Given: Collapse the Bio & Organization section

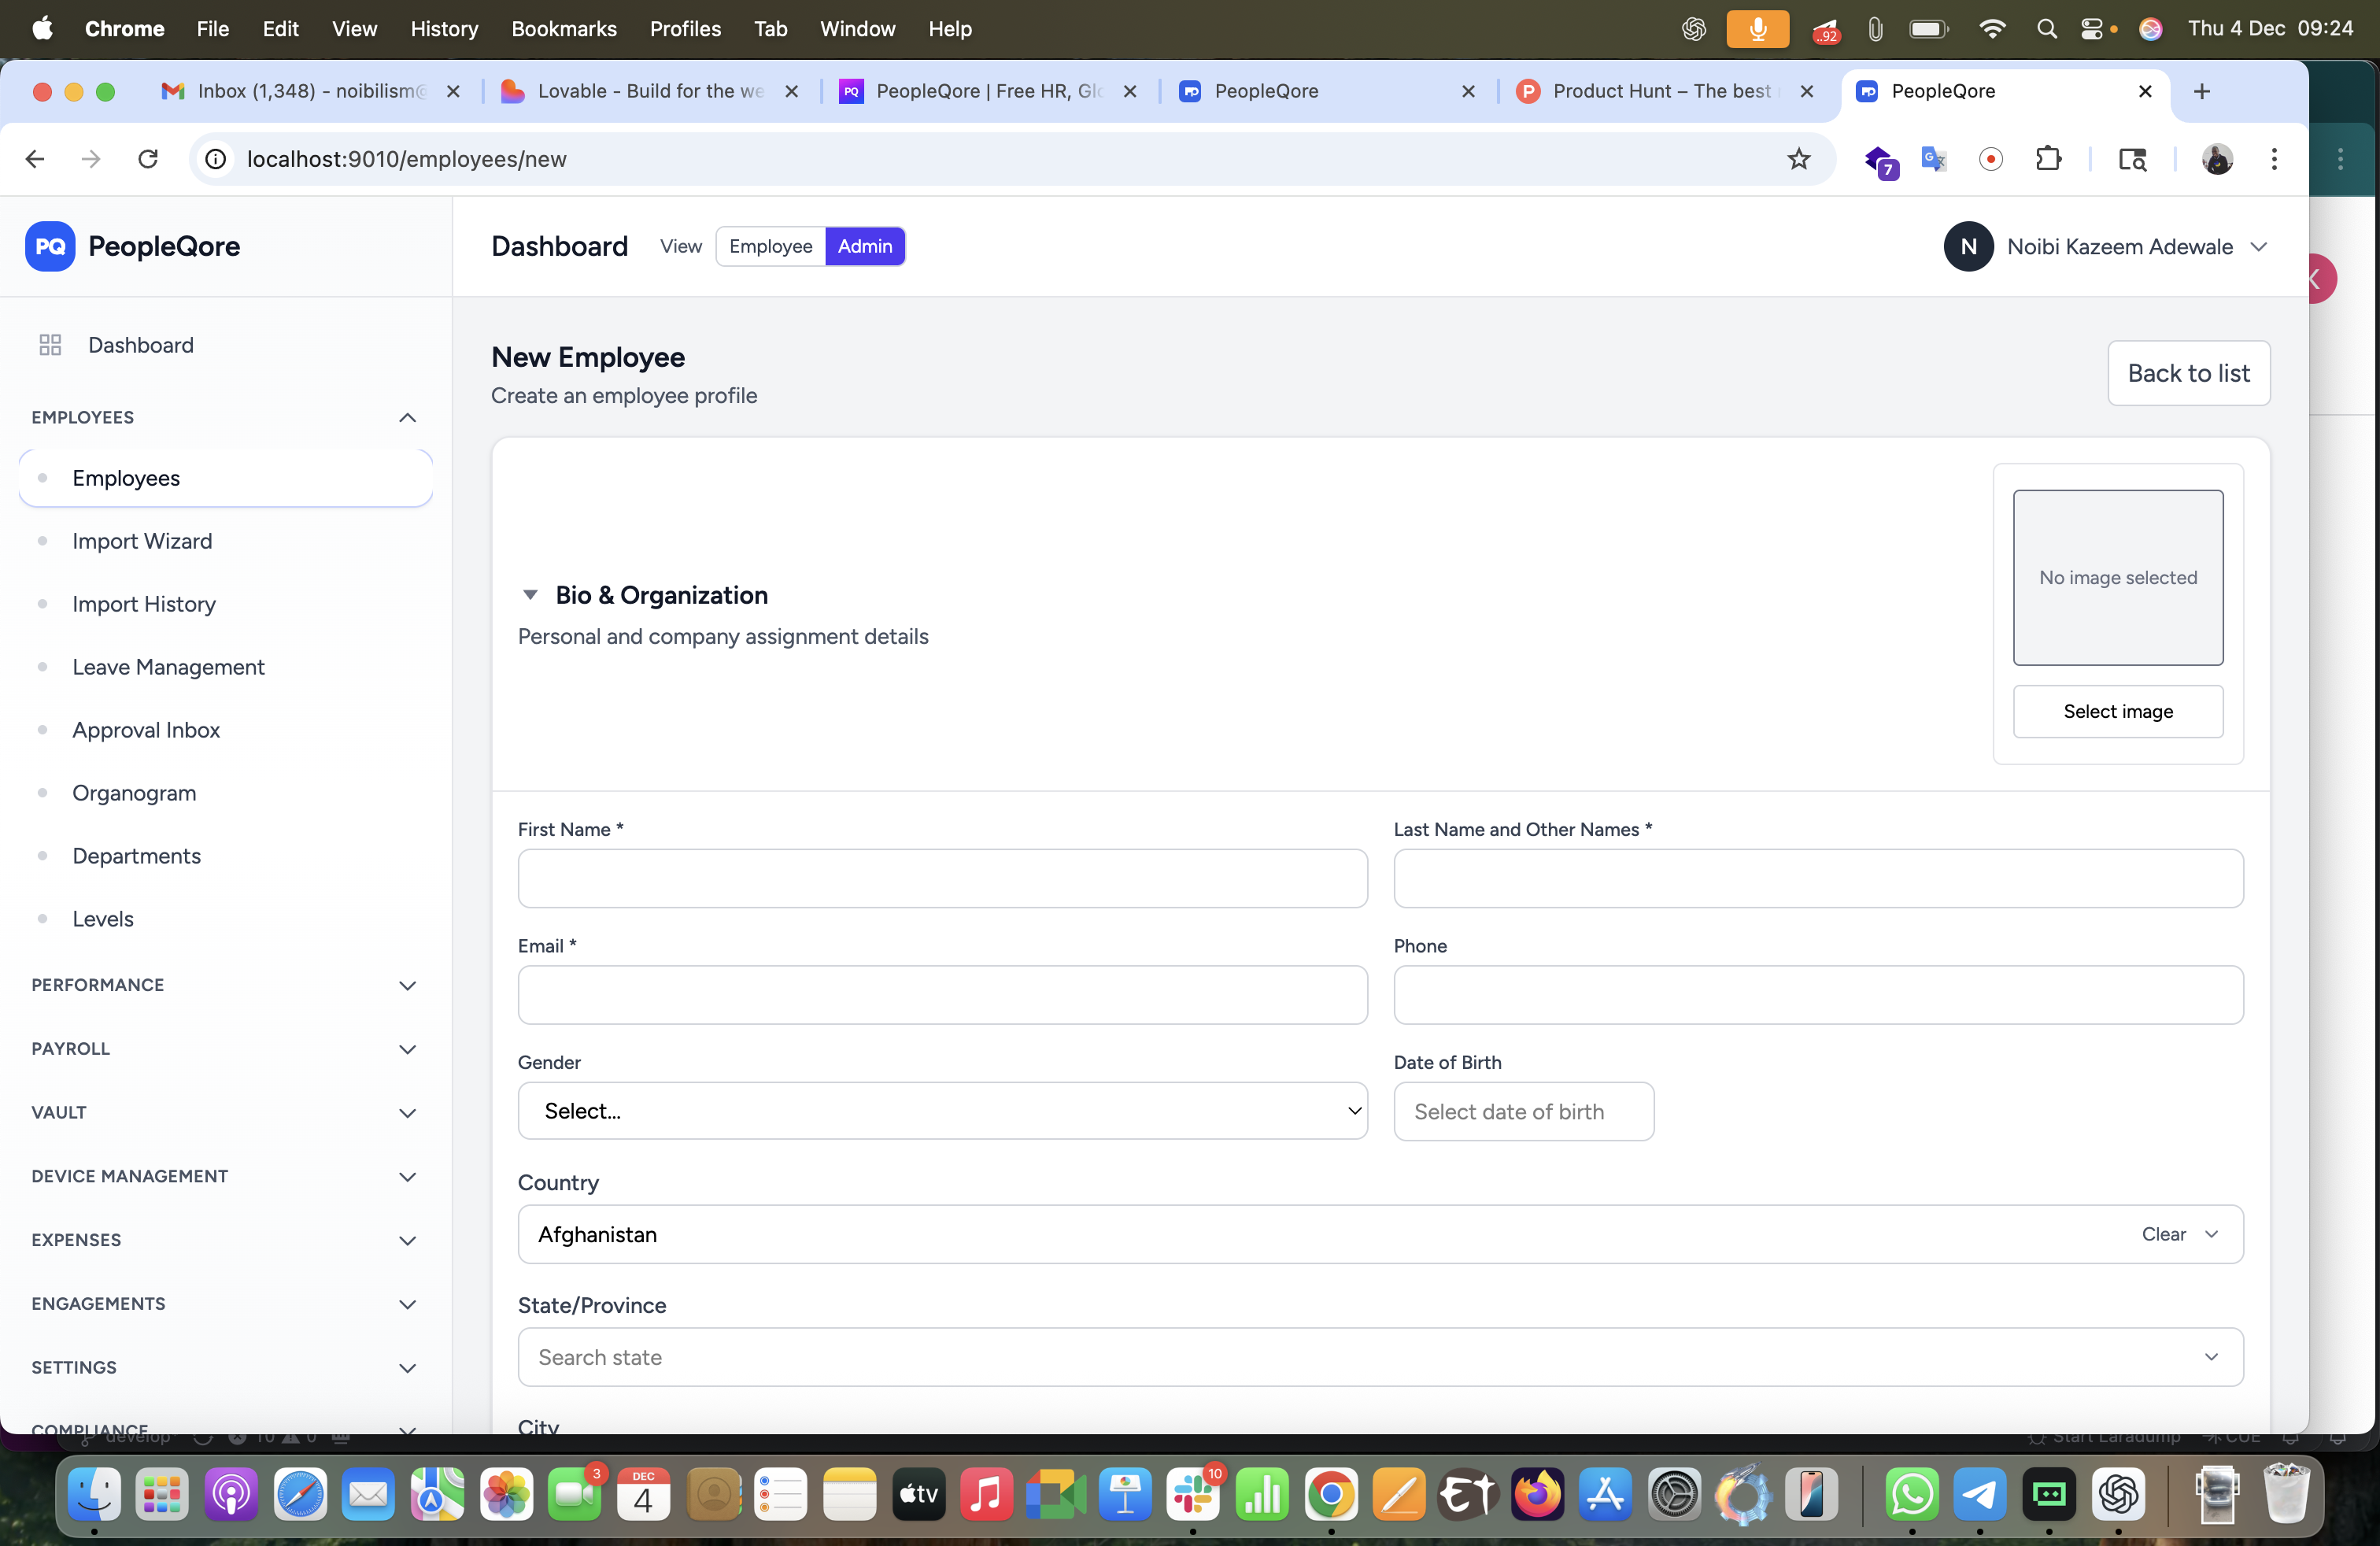Looking at the screenshot, I should click(530, 595).
